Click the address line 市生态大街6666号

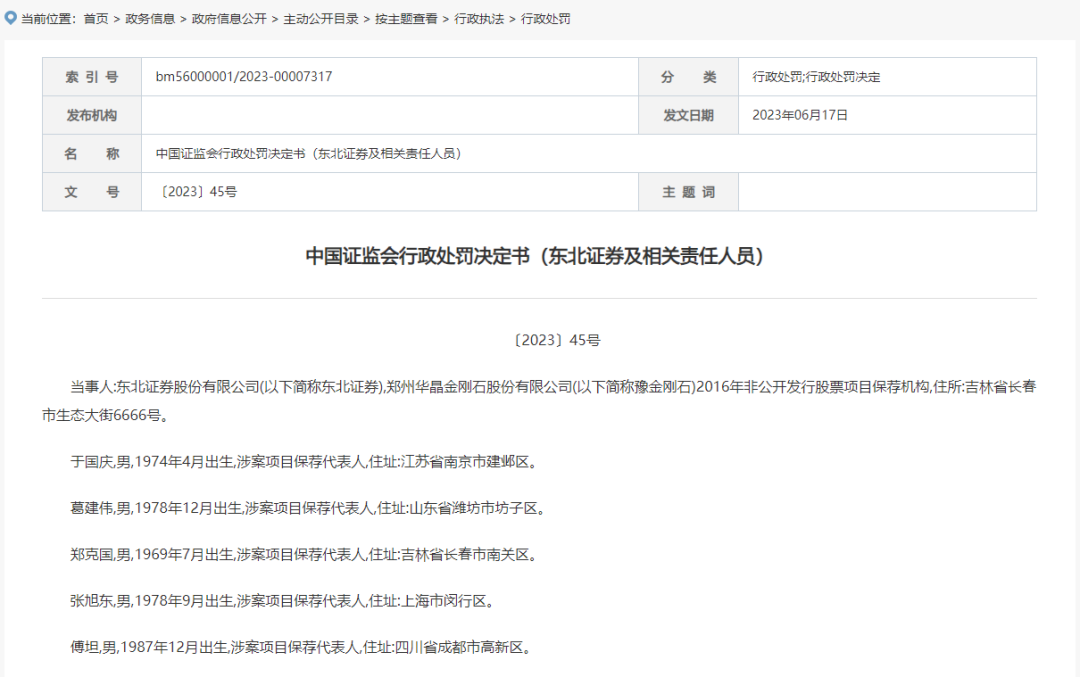(x=105, y=415)
